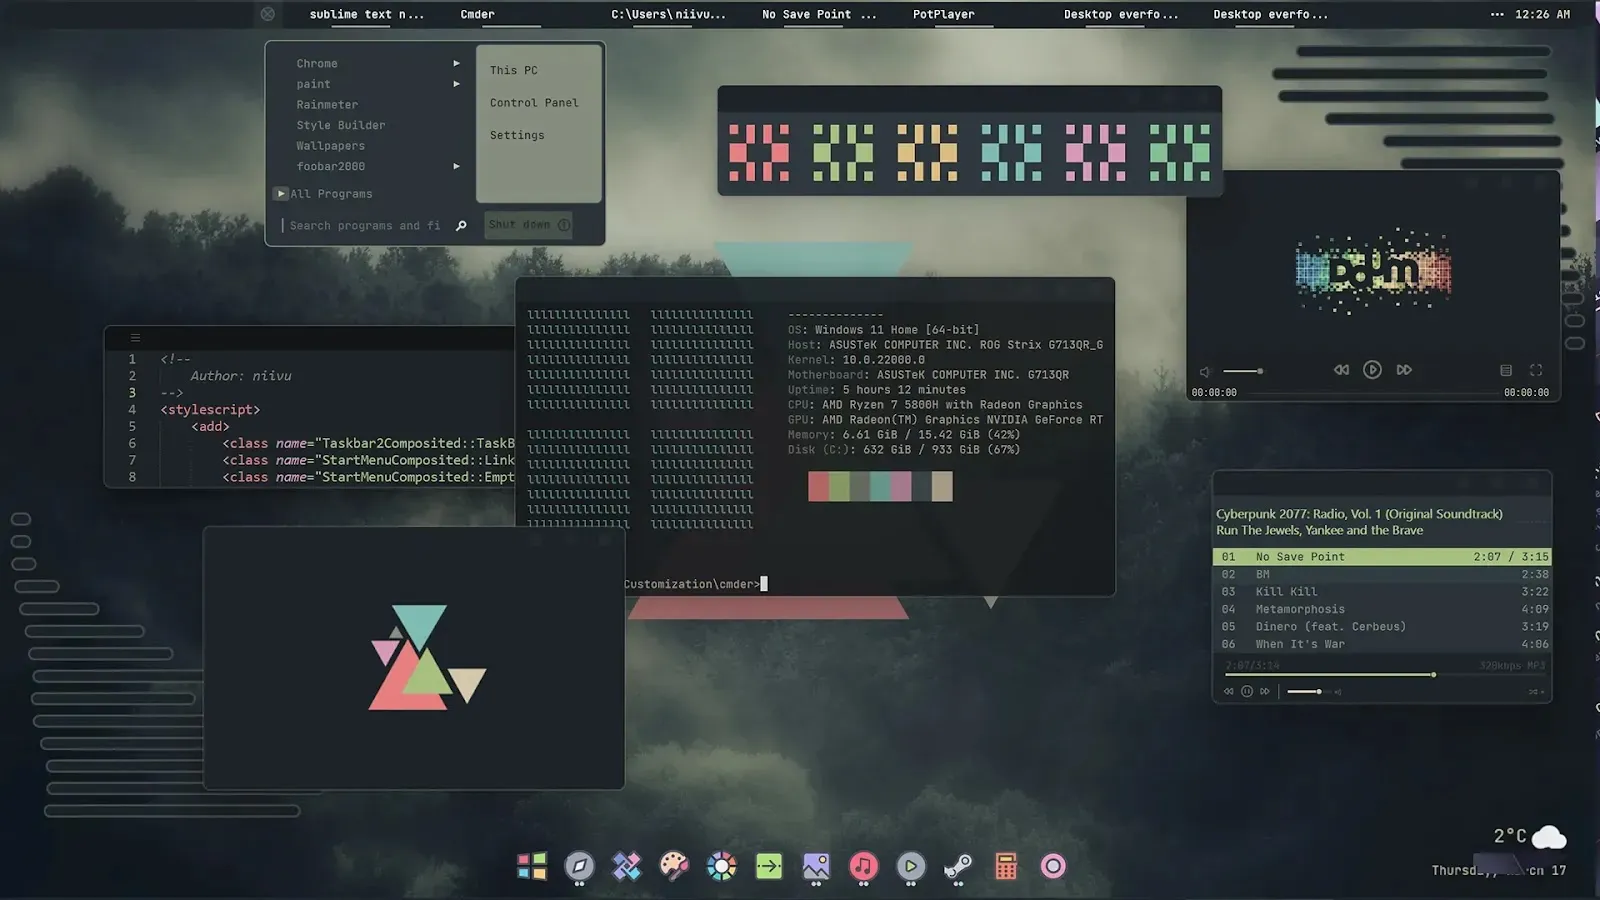Open the crossed-ribbons app icon in the dock
The image size is (1600, 900).
627,866
